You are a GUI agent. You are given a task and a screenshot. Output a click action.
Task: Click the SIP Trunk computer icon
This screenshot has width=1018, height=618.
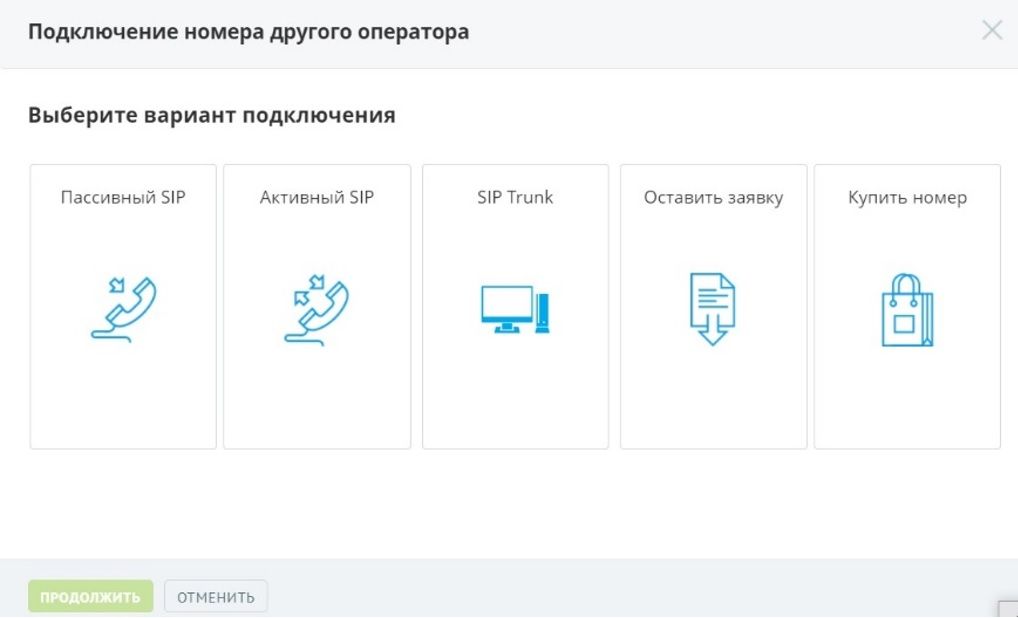pos(515,310)
